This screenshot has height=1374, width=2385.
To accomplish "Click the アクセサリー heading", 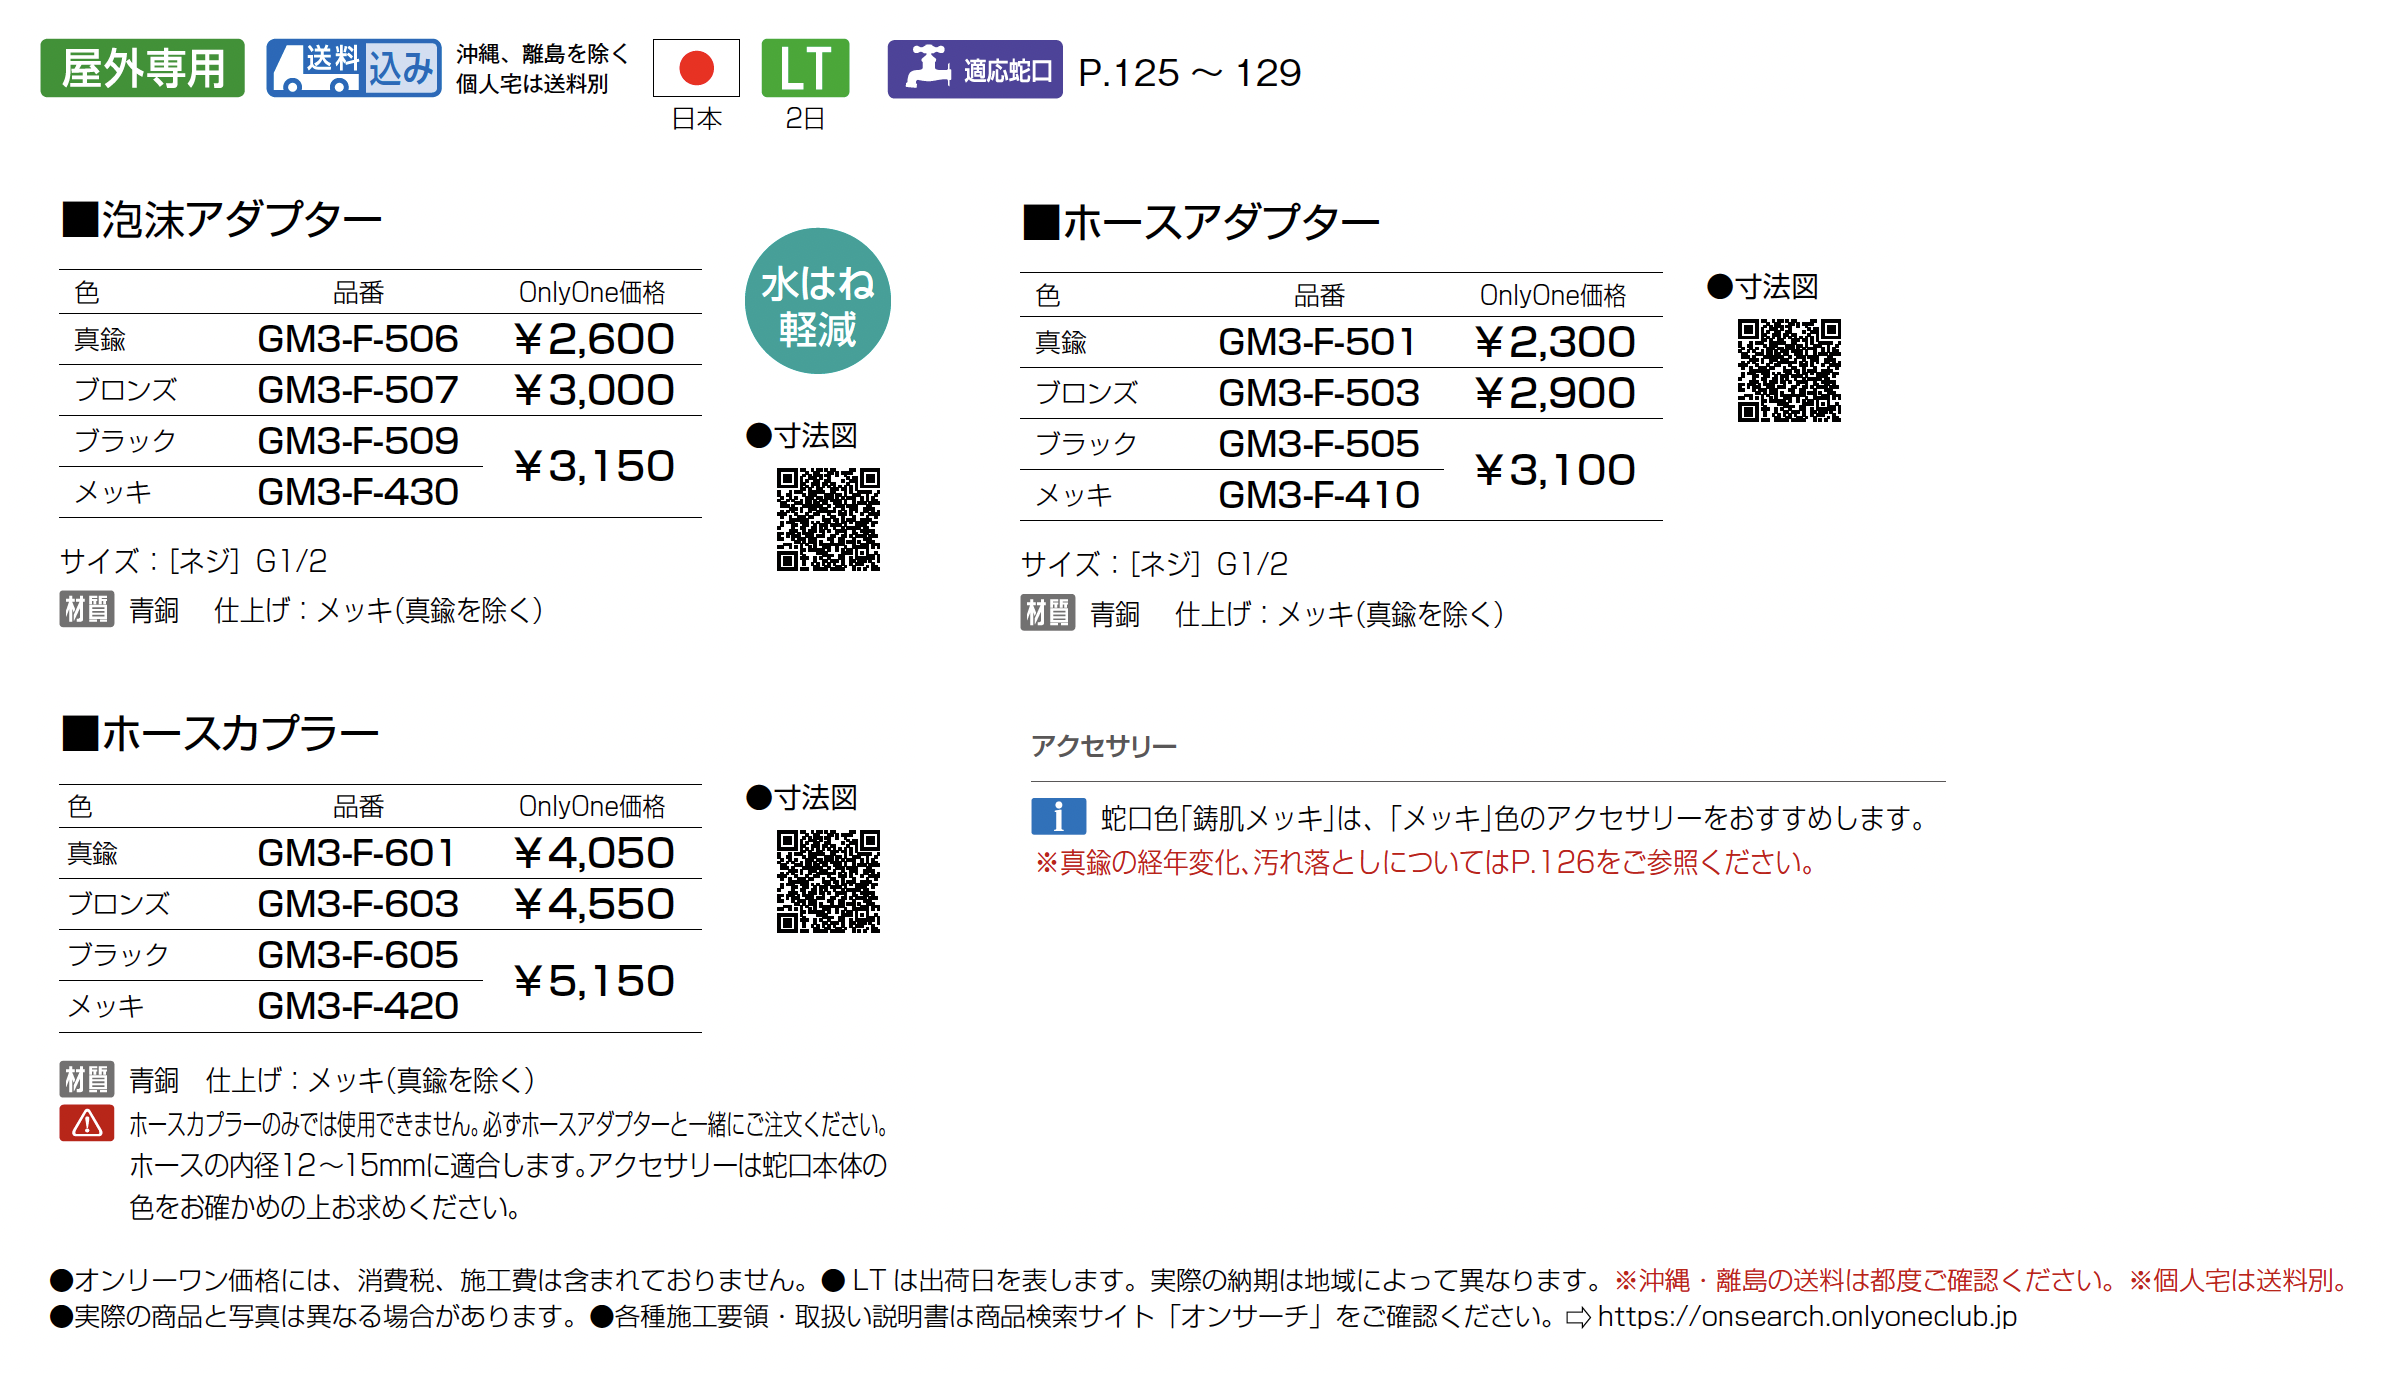I will click(x=1103, y=746).
